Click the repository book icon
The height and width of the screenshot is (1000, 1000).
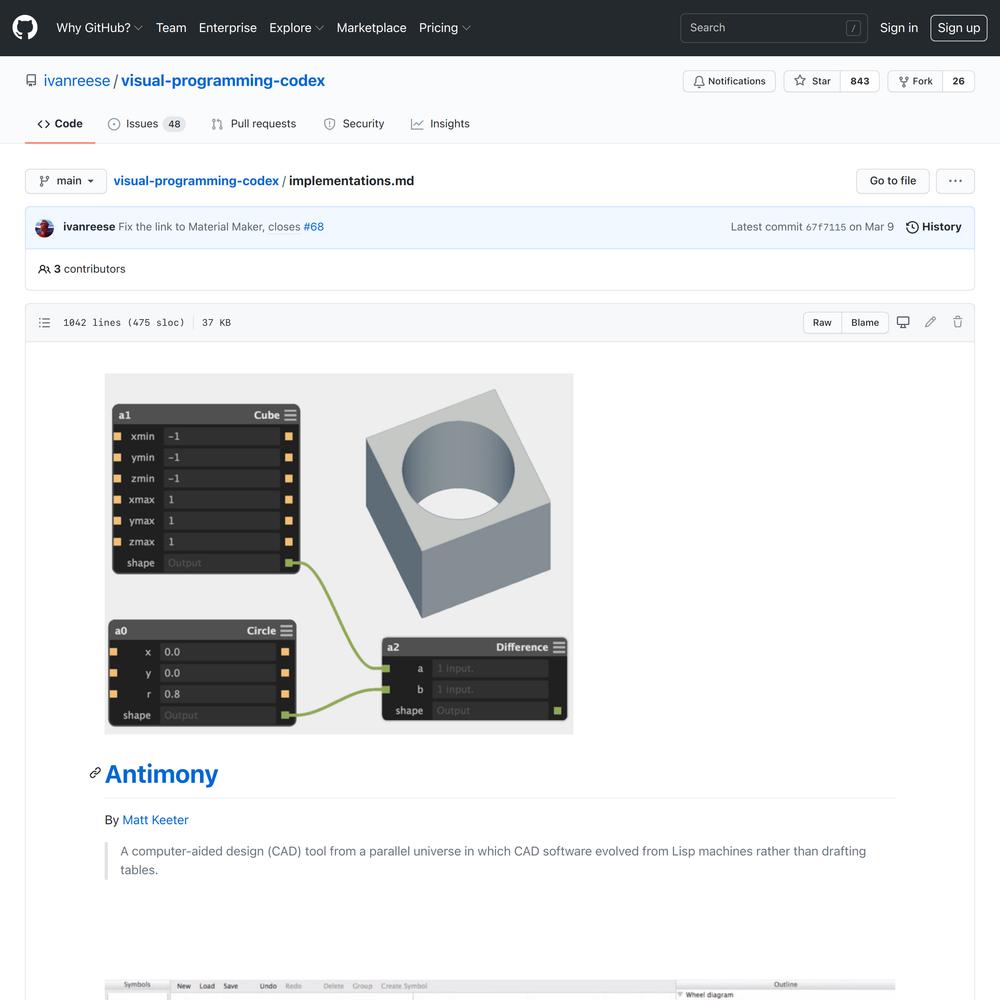tap(31, 80)
